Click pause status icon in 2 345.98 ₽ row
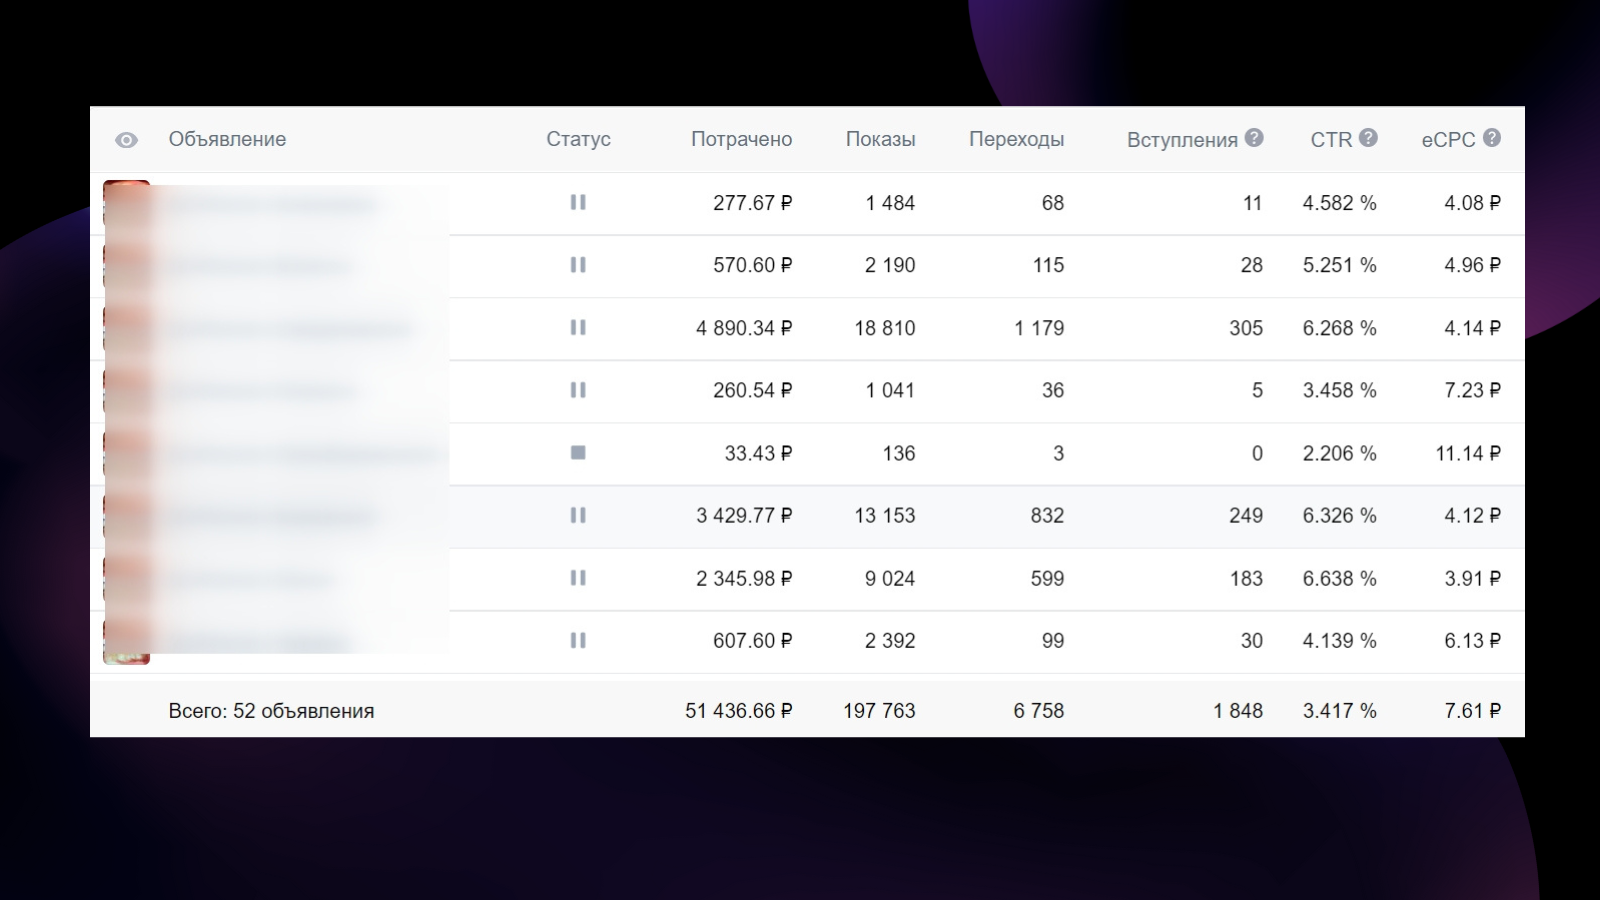The width and height of the screenshot is (1600, 900). pos(578,578)
